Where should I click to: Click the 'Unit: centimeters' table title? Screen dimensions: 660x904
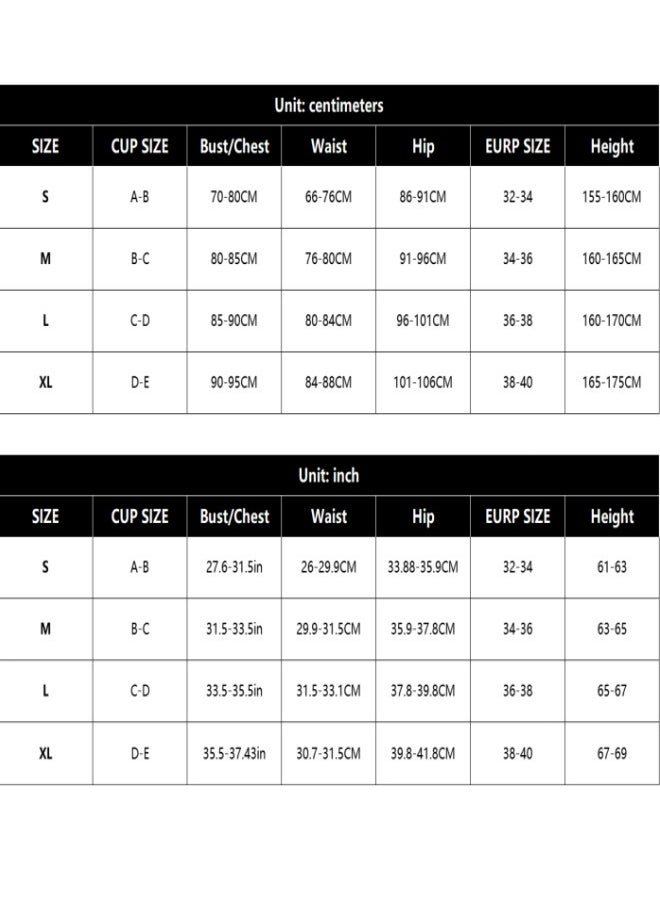coord(329,106)
